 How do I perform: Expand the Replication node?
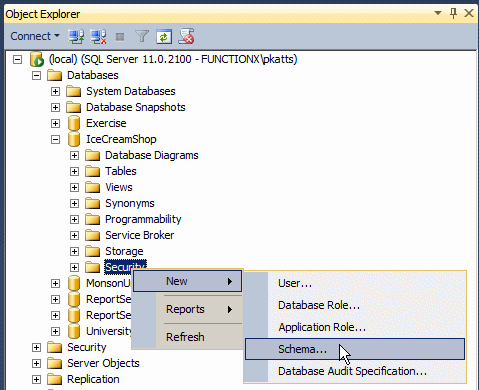(36, 380)
